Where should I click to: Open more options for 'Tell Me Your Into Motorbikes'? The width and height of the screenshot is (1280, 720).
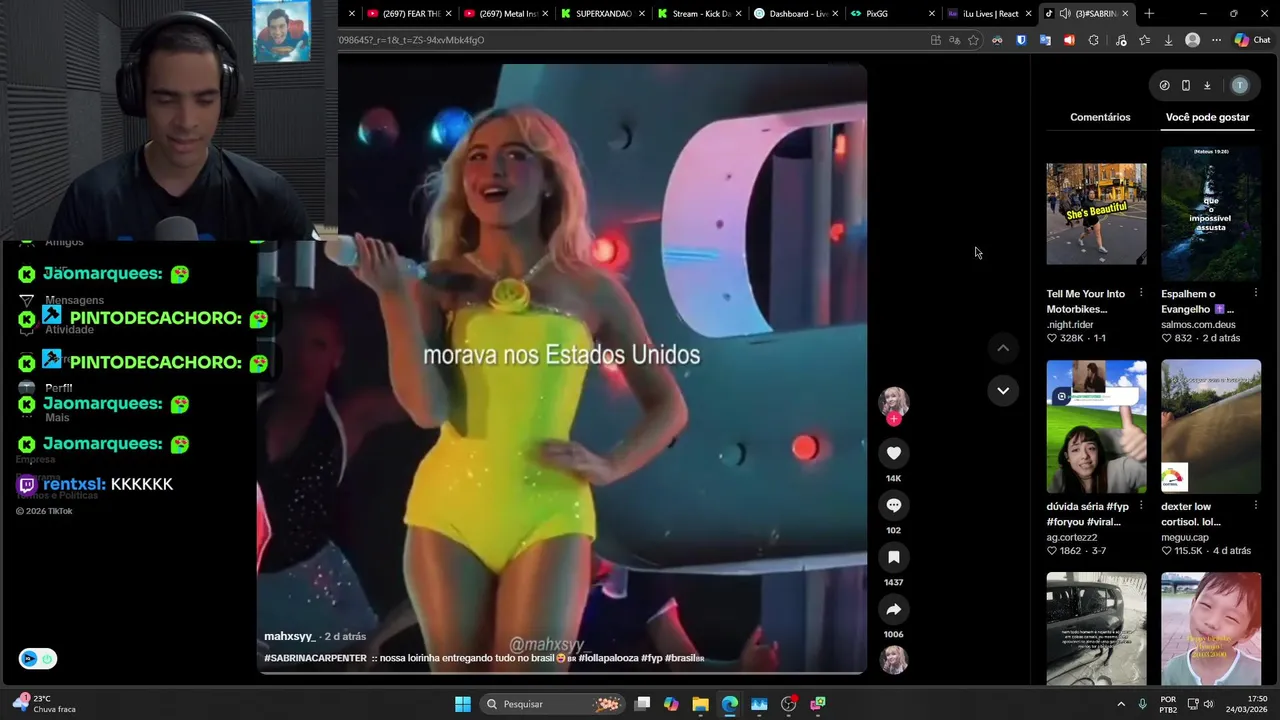tap(1141, 294)
